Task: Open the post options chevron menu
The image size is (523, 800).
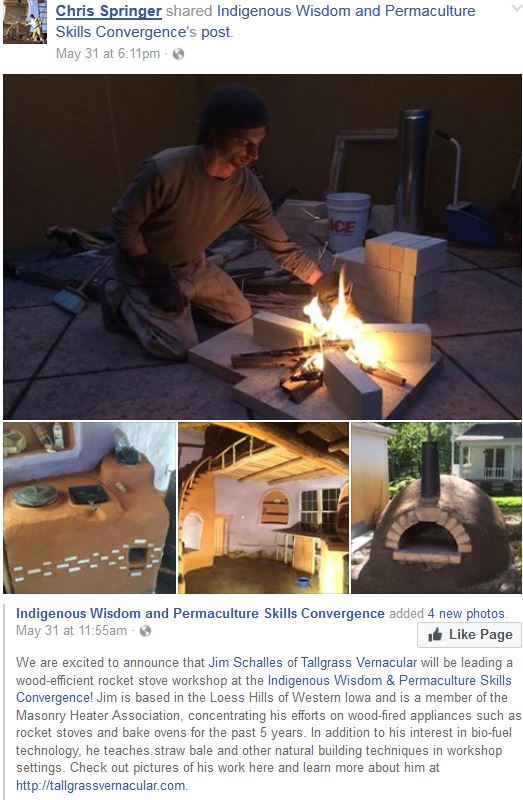Action: (516, 9)
